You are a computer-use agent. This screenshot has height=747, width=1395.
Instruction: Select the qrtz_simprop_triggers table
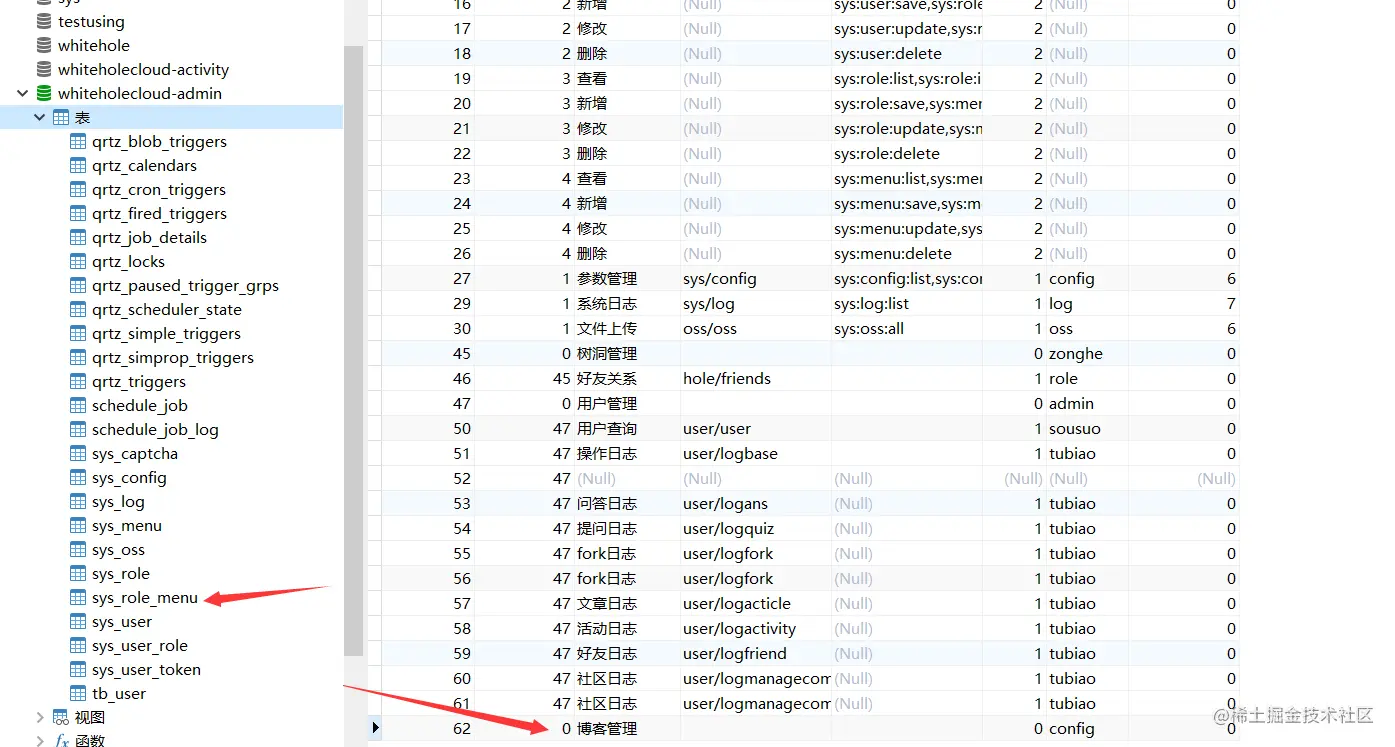(x=173, y=358)
